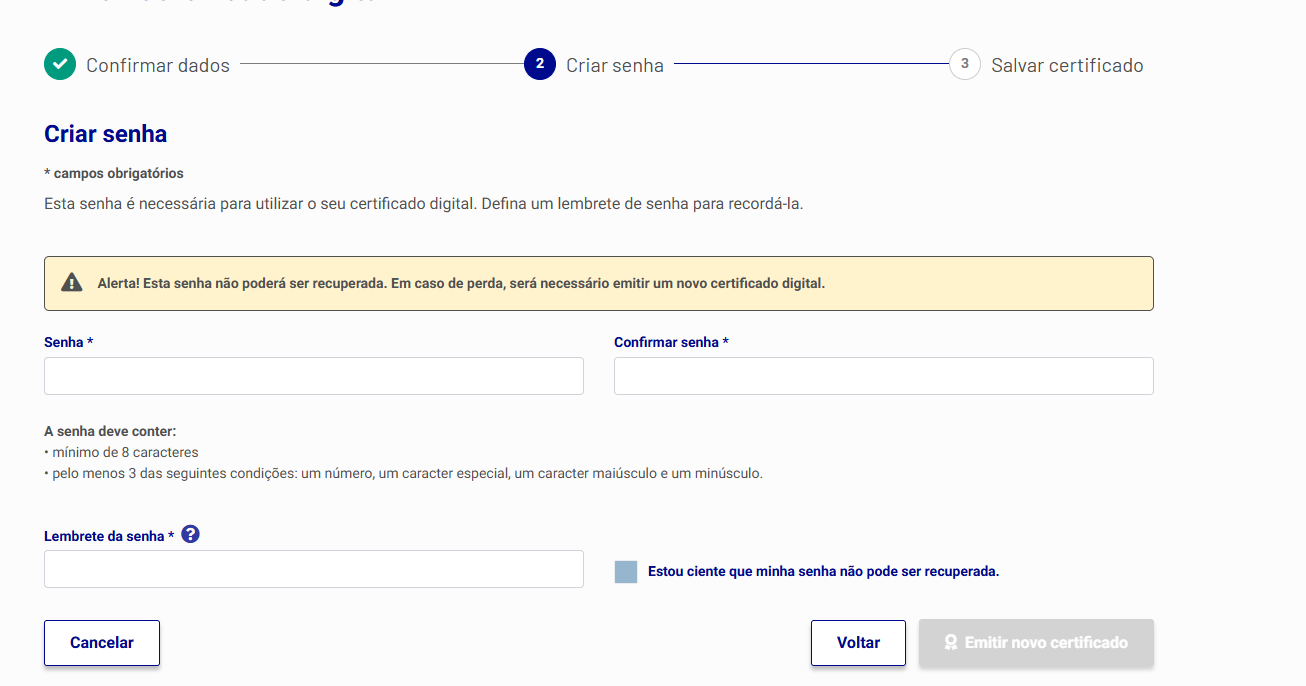Open the Confirmar dados step

coord(158,66)
